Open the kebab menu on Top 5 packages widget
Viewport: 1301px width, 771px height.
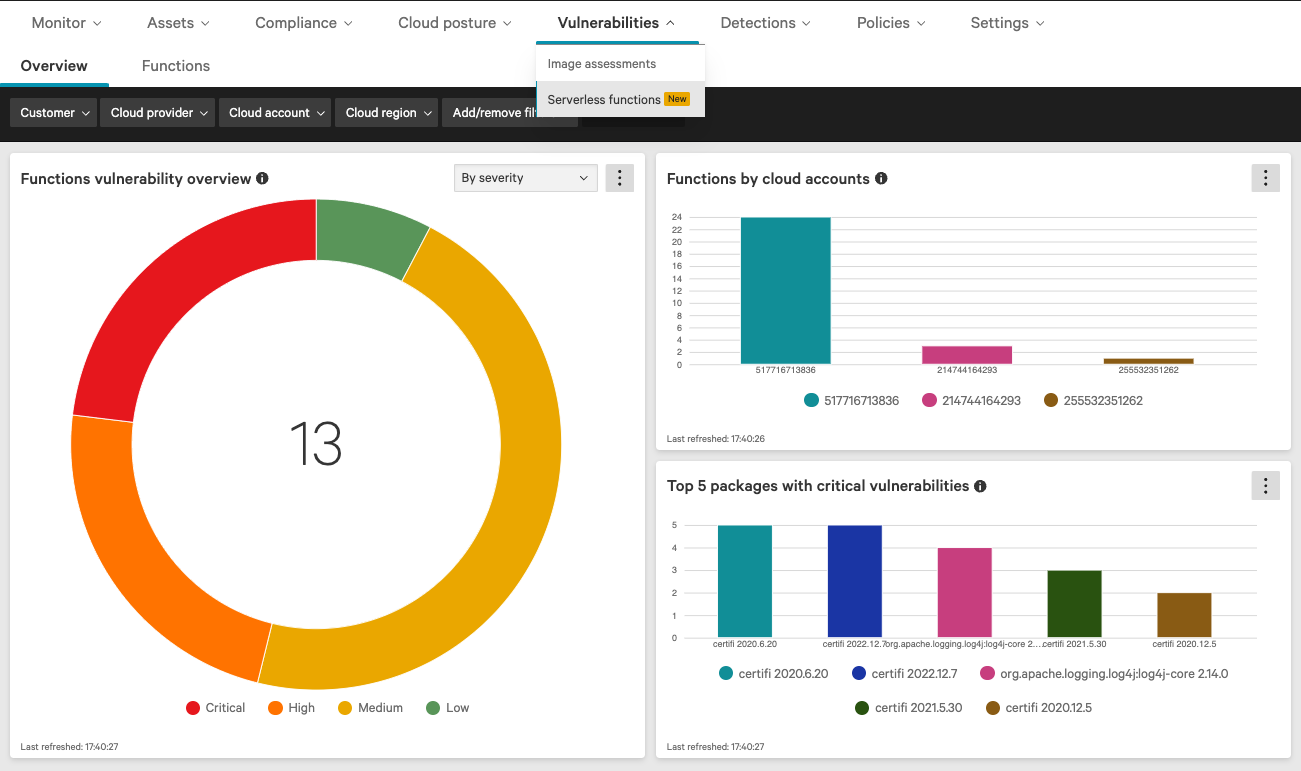1265,485
